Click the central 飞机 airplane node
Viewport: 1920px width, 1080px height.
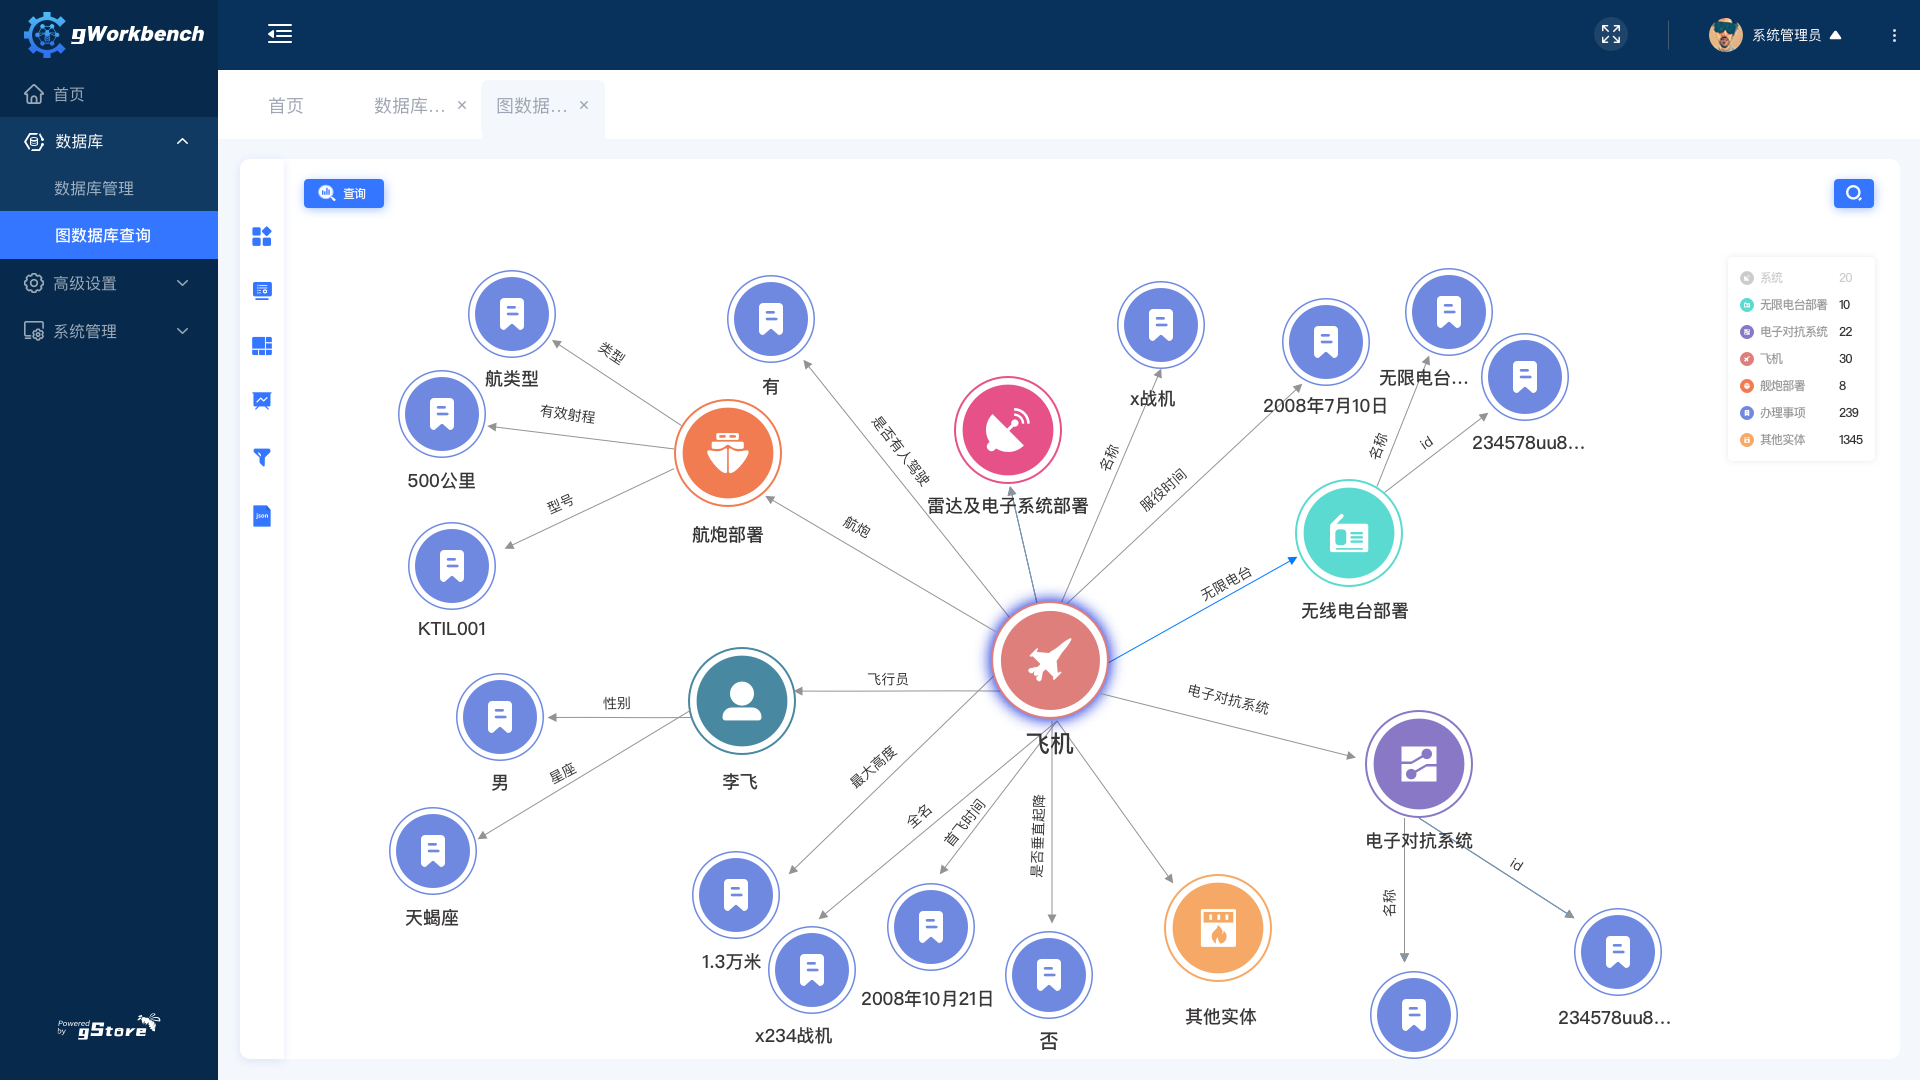point(1049,660)
